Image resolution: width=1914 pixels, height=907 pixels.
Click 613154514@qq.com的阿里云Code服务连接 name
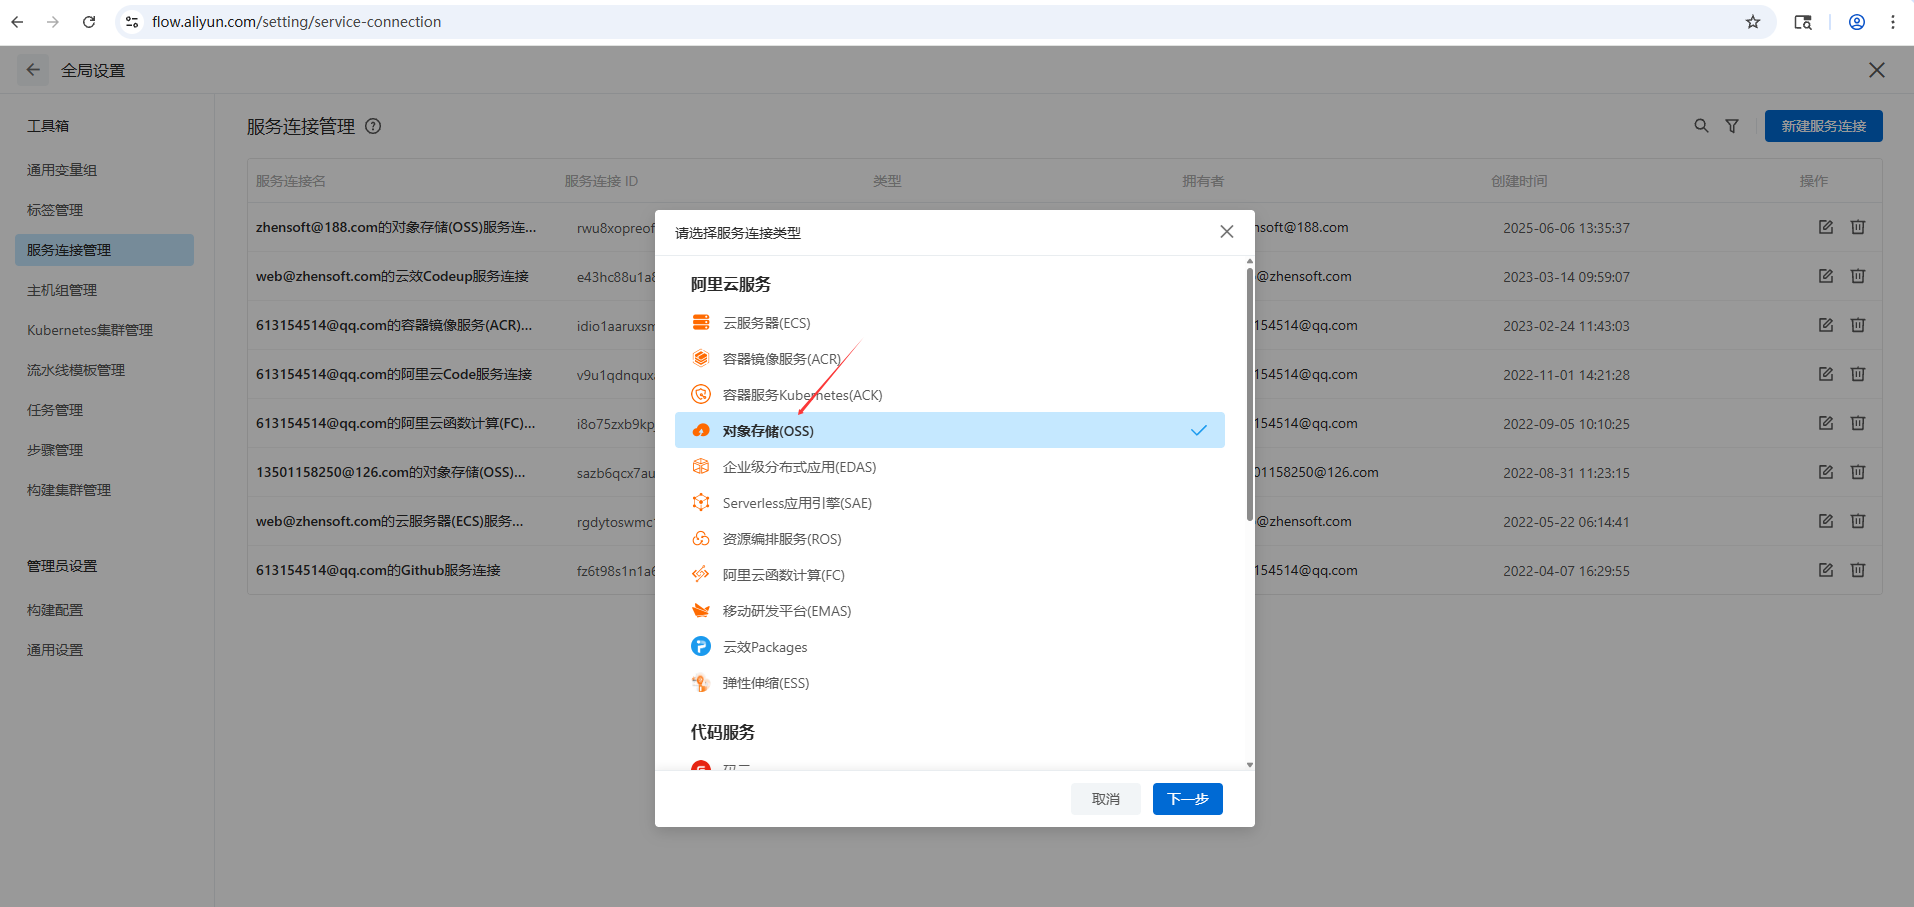click(394, 374)
